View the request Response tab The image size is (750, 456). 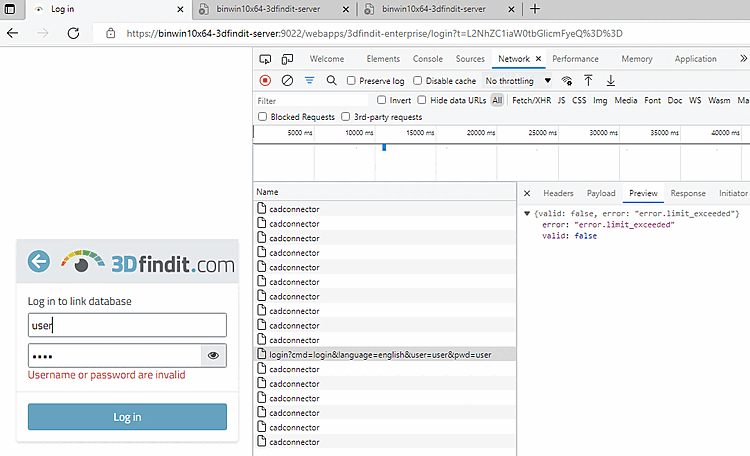(688, 193)
